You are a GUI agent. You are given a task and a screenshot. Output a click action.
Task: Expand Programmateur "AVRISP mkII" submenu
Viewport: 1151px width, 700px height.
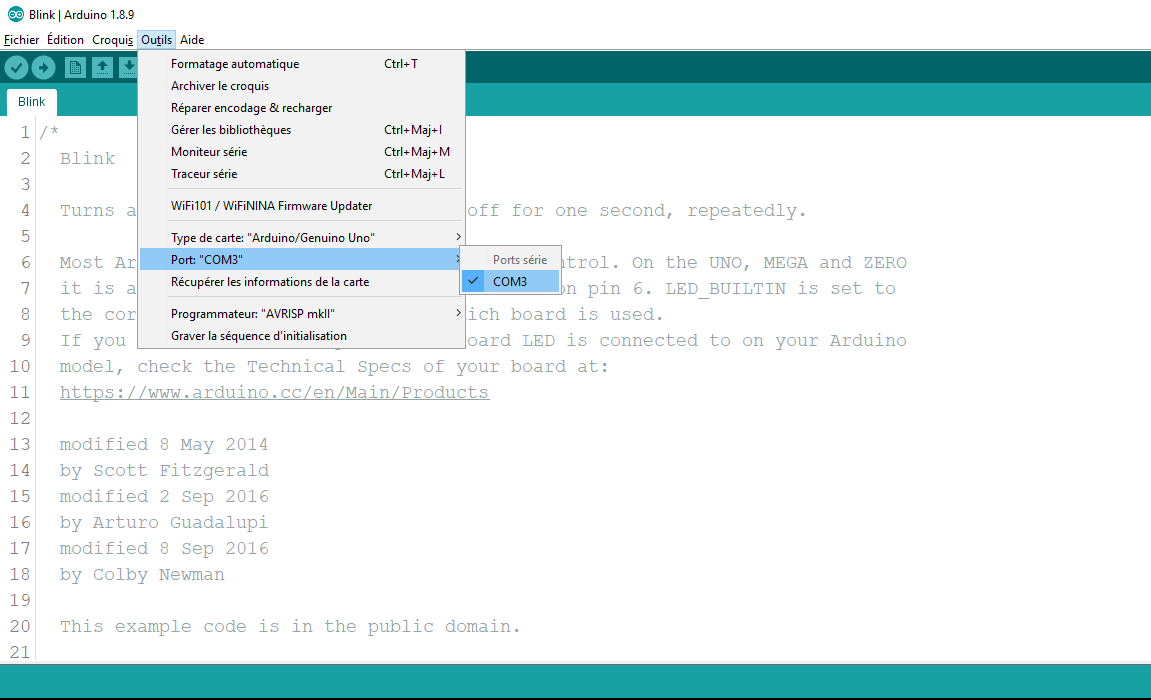coord(302,313)
